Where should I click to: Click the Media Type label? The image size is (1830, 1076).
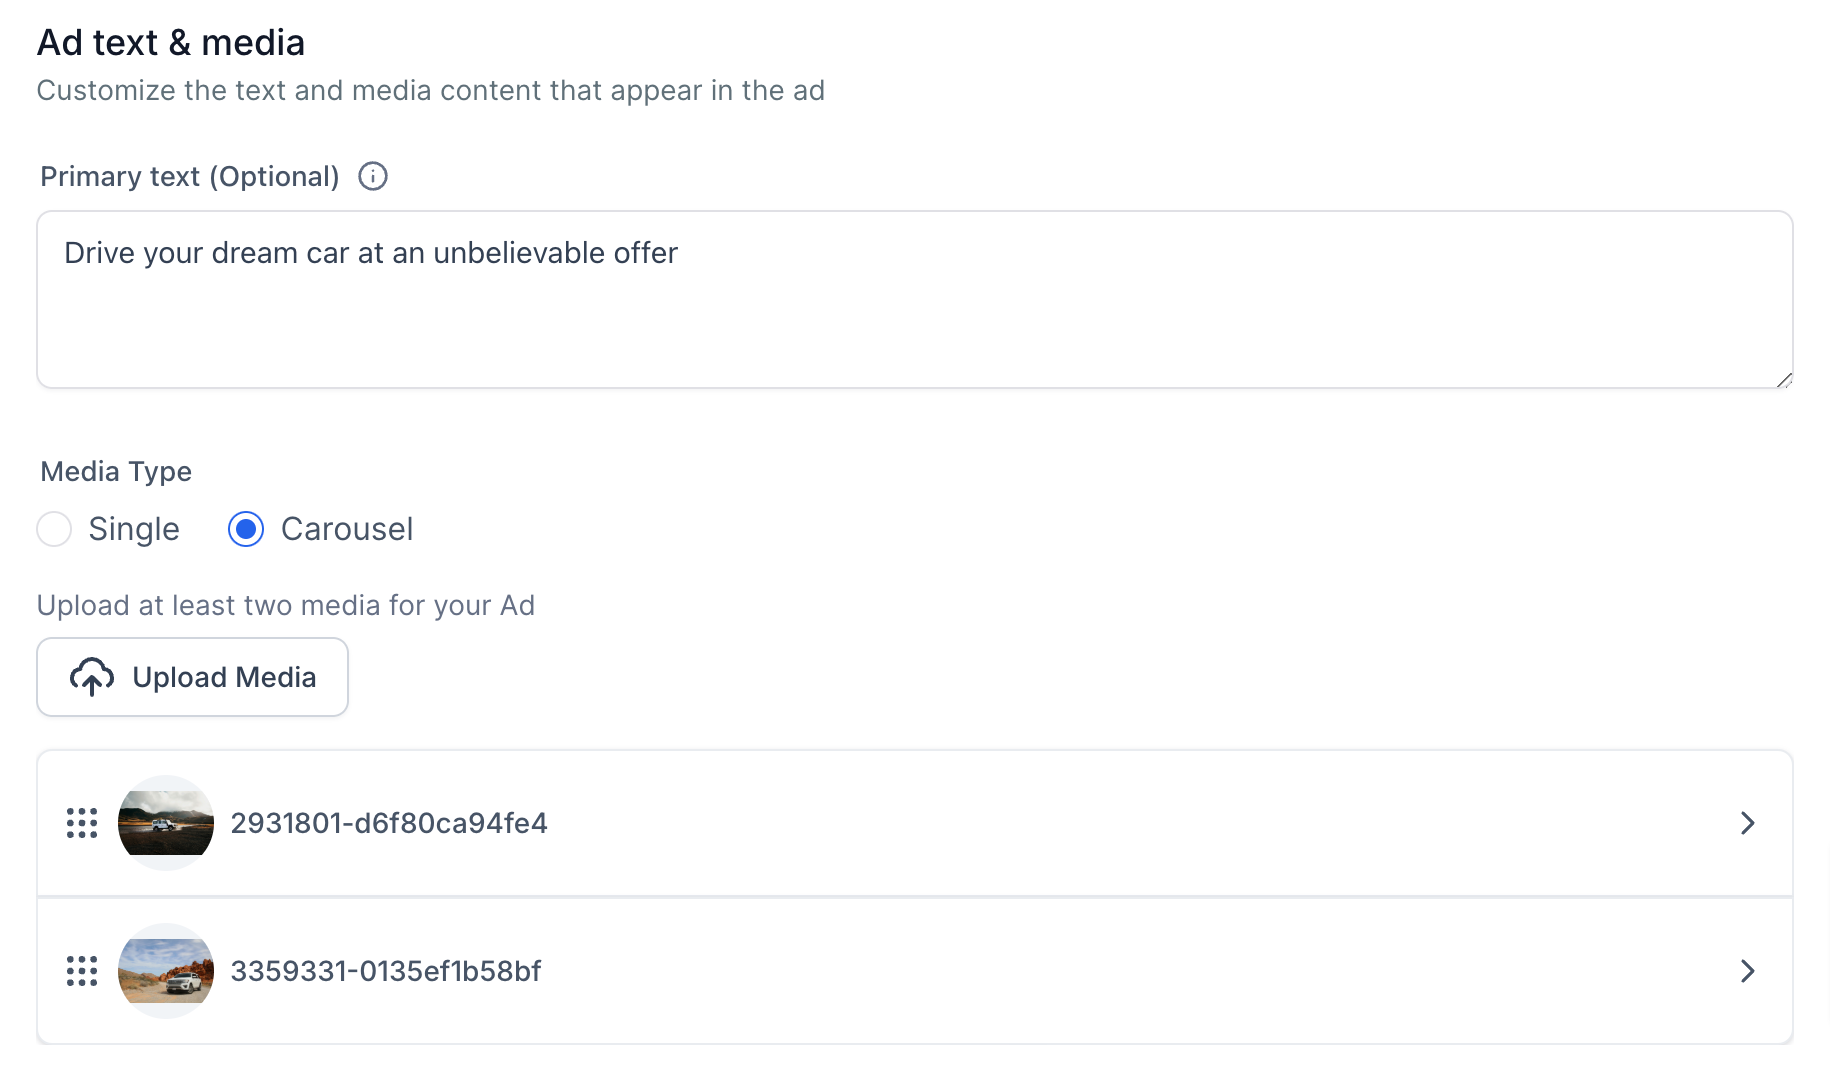[116, 471]
